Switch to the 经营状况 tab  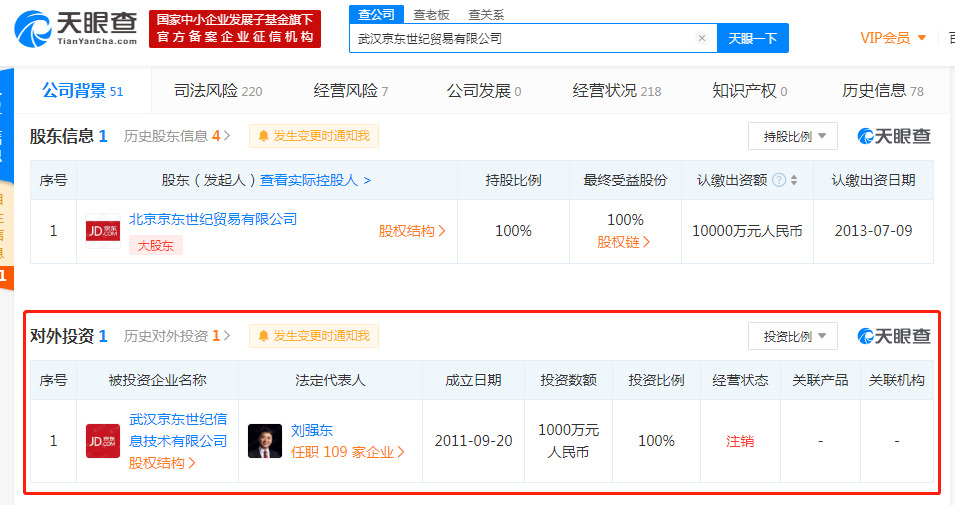pos(616,91)
